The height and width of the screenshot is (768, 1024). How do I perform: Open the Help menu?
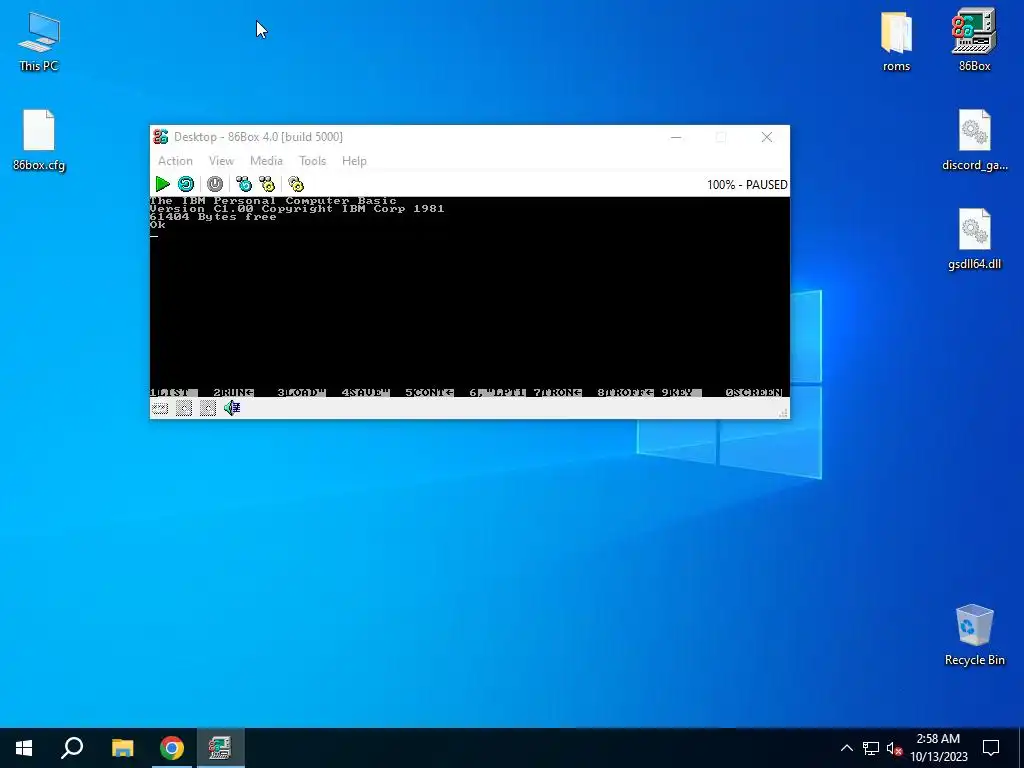click(x=354, y=161)
